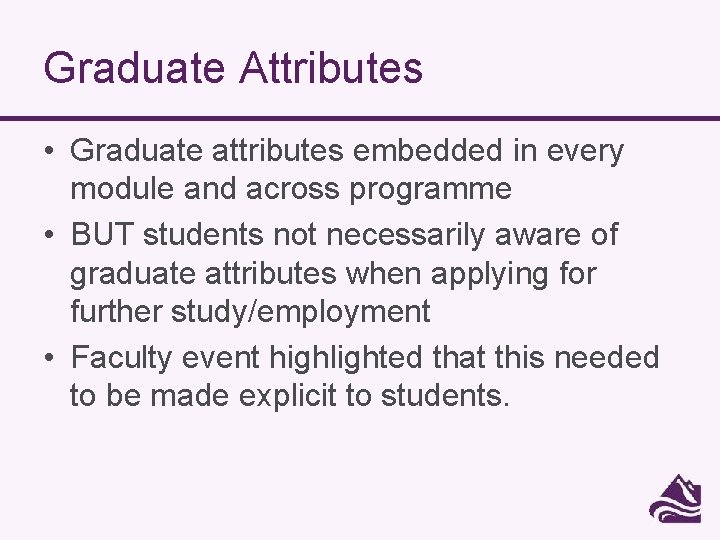Click the word 'programme' in first bullet
This screenshot has height=540, width=720.
tap(430, 191)
